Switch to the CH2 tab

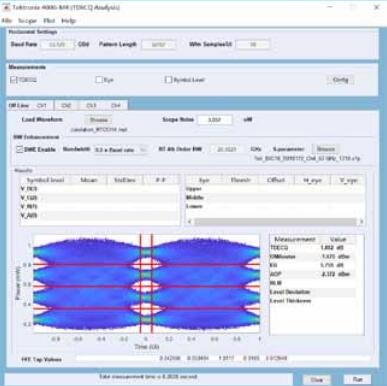click(x=66, y=105)
